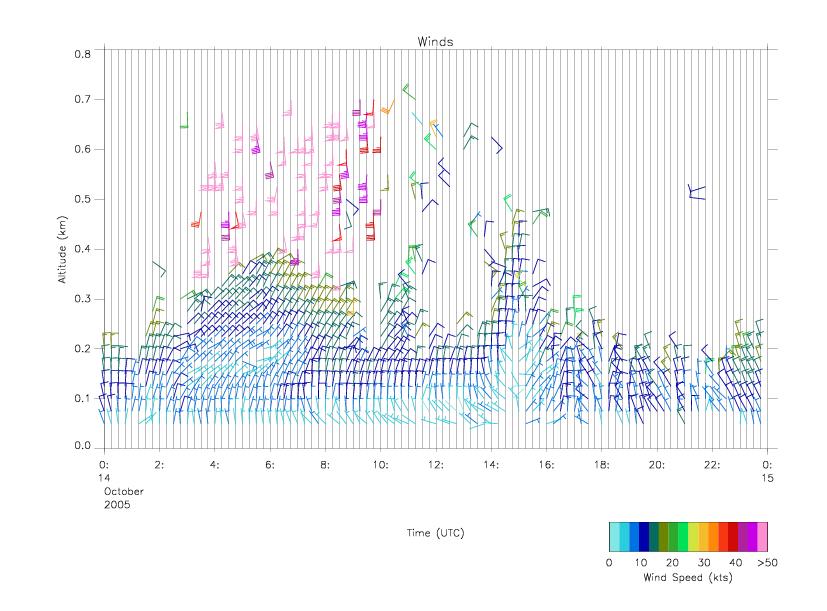Screen dimensions: 827x611
Task: Select the 'Wind Speed (kts)' legend caption
Action: pos(688,577)
